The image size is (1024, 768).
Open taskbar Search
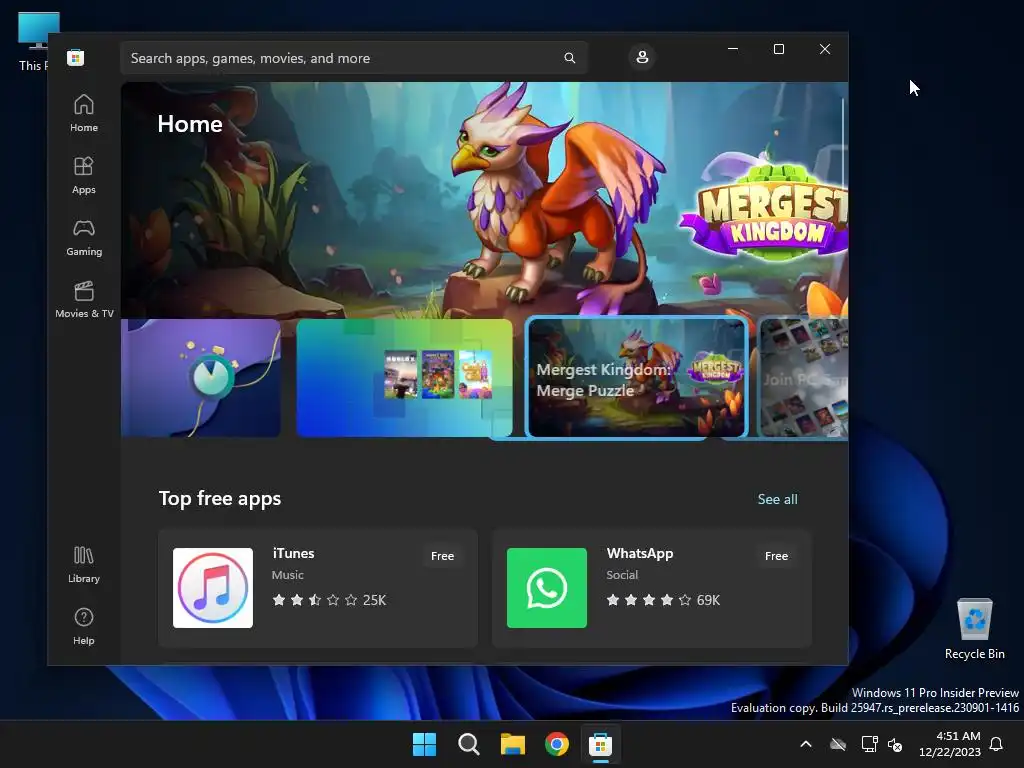pyautogui.click(x=468, y=744)
